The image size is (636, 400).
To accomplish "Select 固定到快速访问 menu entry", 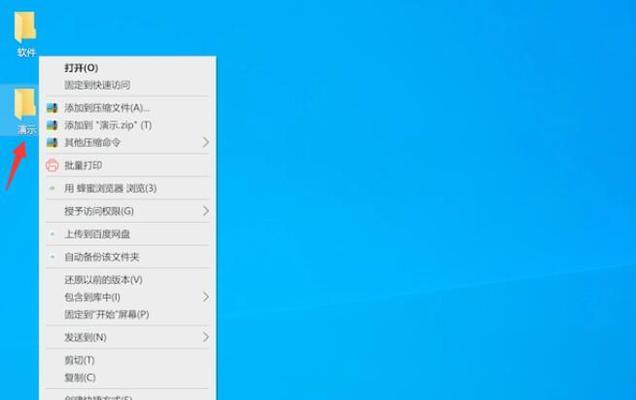I will click(x=127, y=85).
